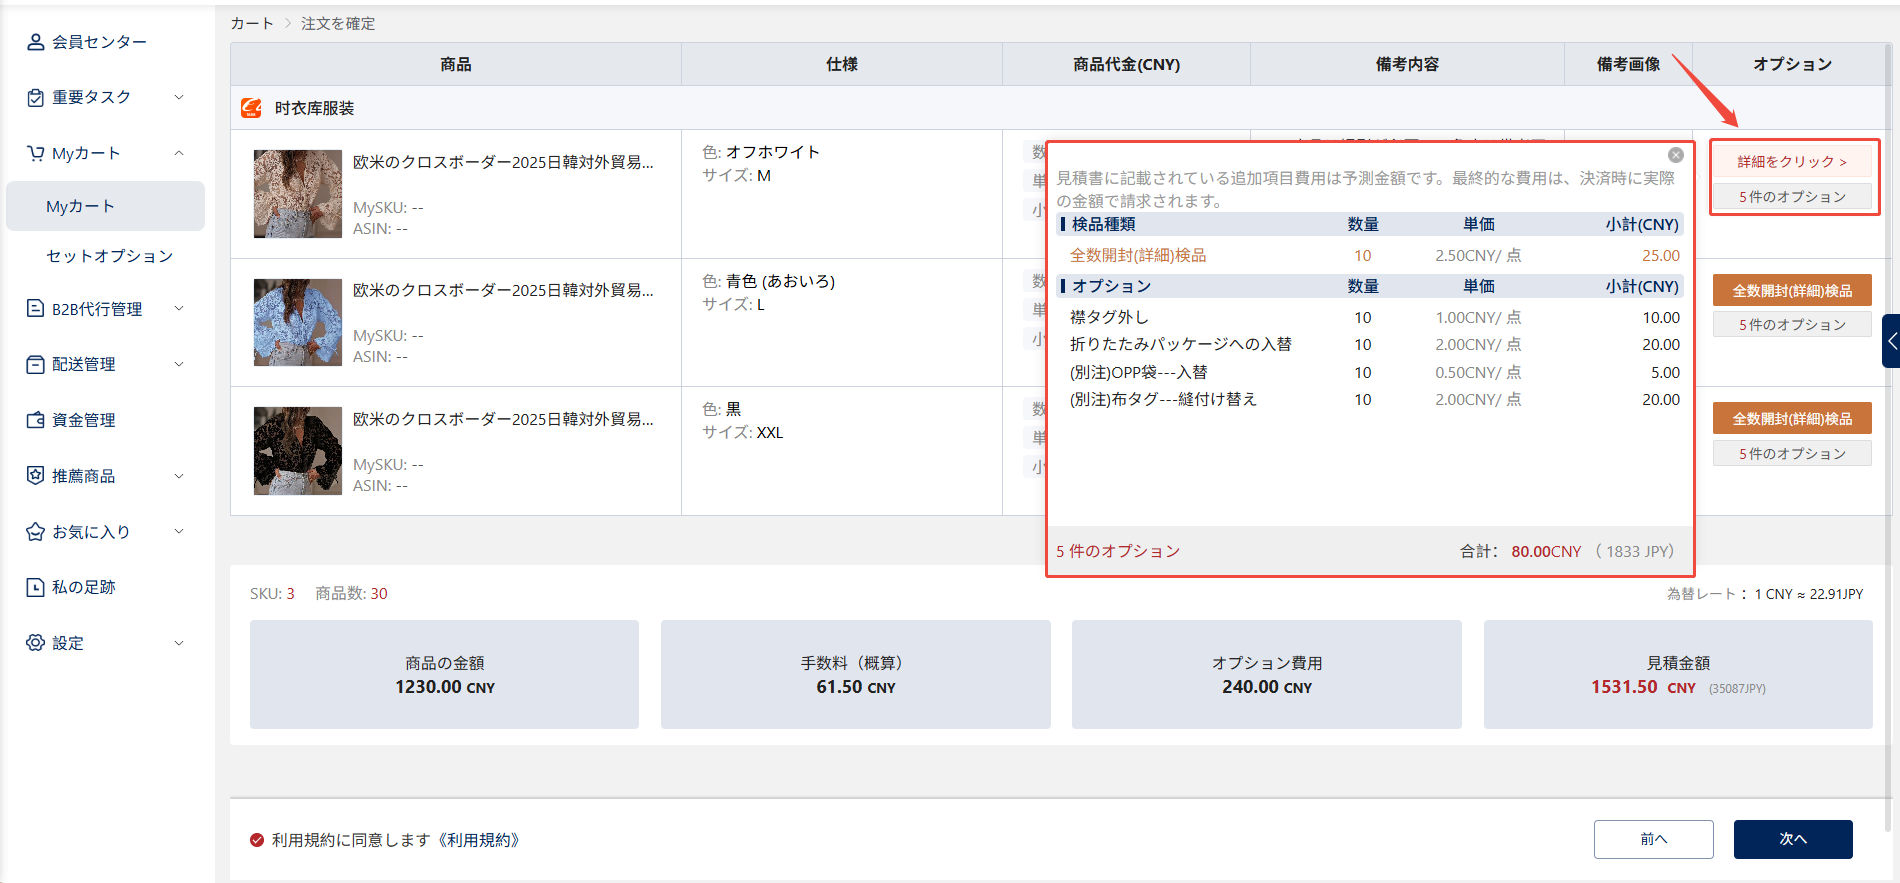Expand the 重要タスク menu chevron
The width and height of the screenshot is (1900, 883).
179,97
